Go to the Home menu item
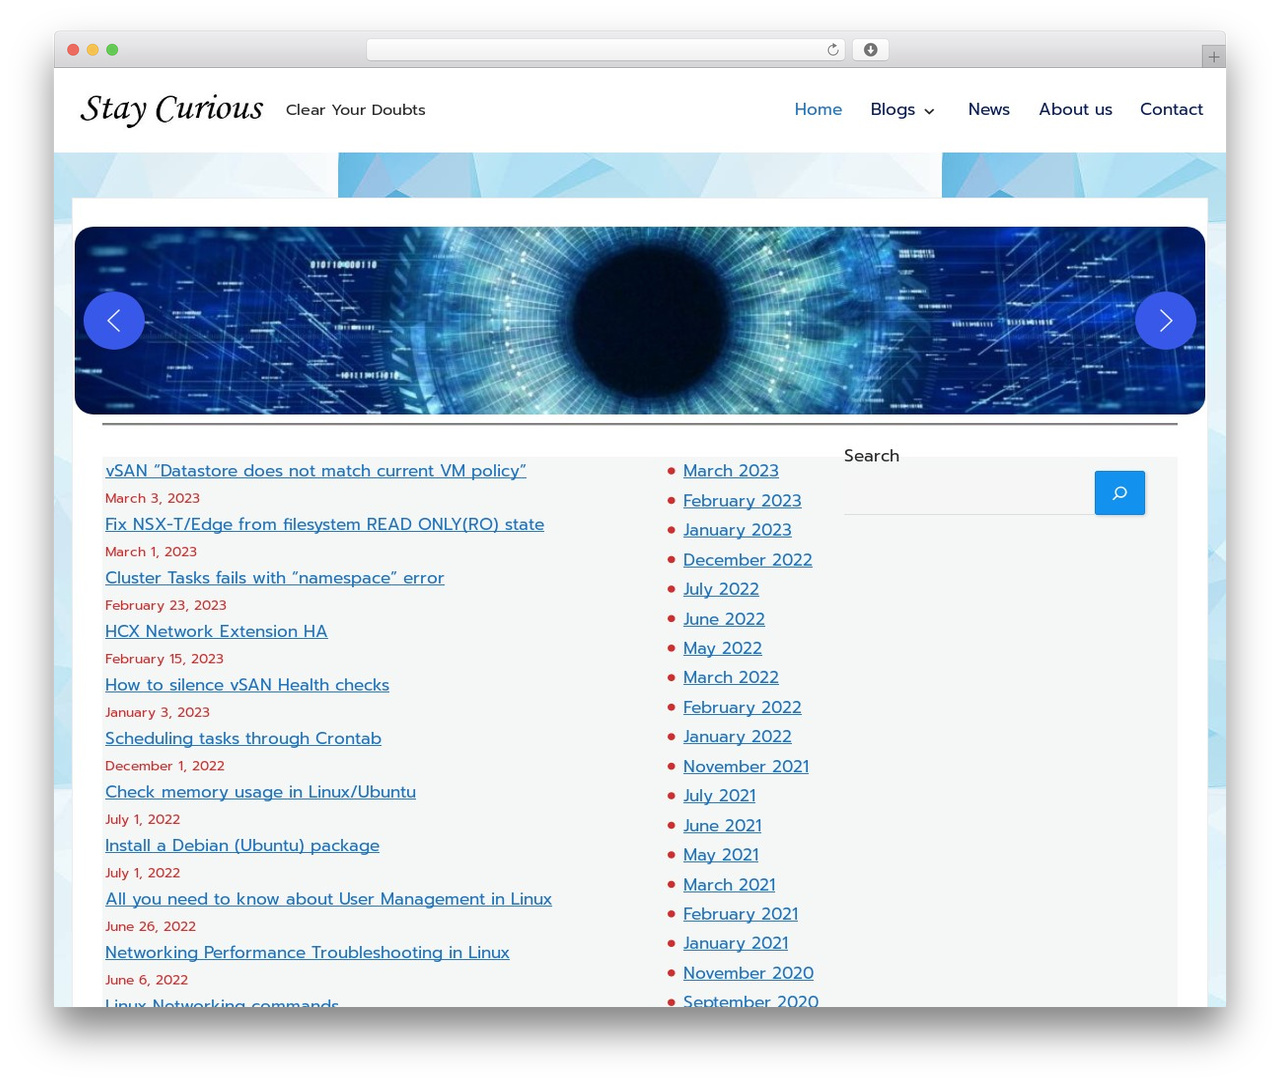This screenshot has height=1084, width=1280. (x=818, y=109)
